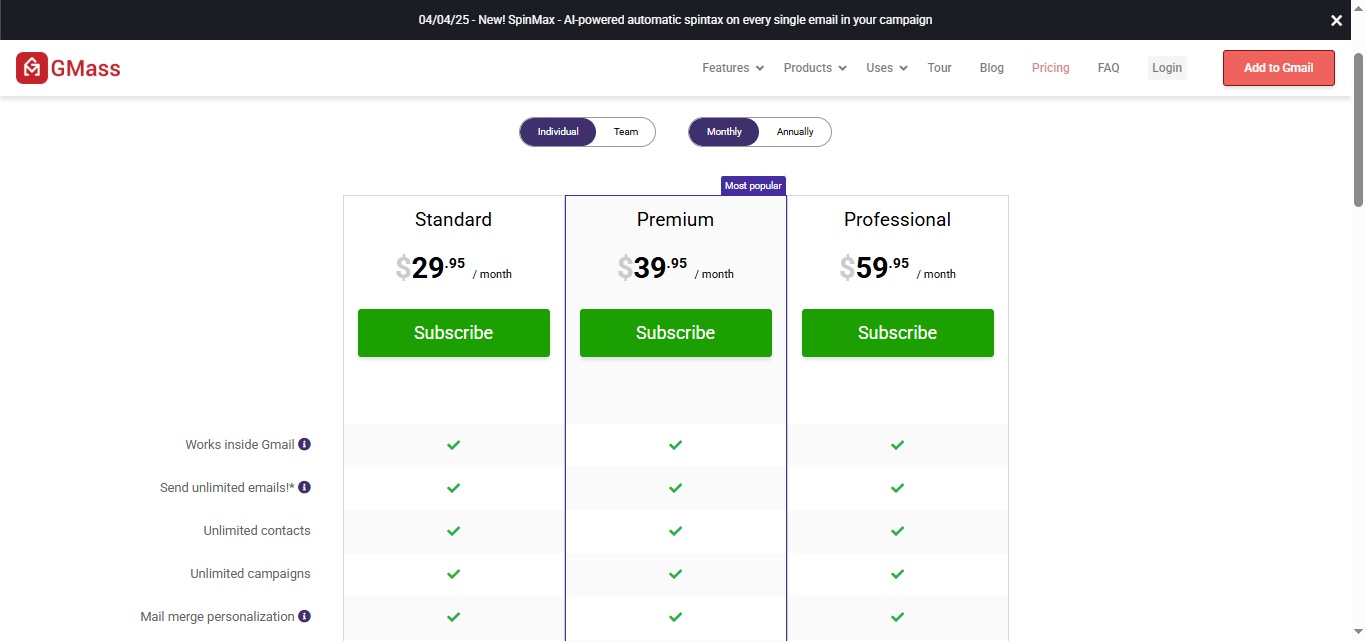
Task: Click the info icon beside Send unlimited emails
Action: click(305, 487)
